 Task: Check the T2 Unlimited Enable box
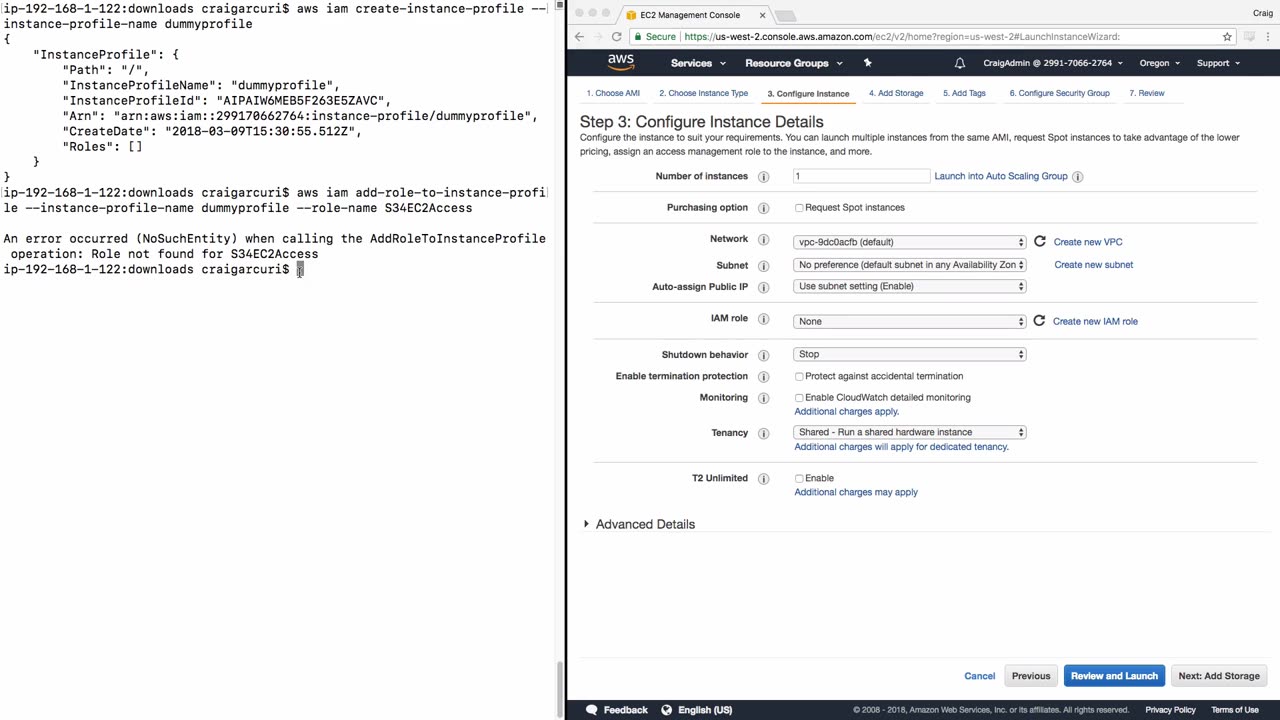[799, 479]
